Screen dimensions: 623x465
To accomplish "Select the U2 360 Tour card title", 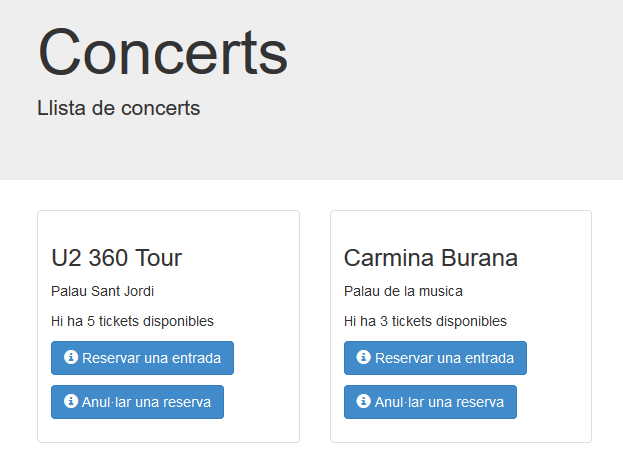I will pyautogui.click(x=116, y=258).
